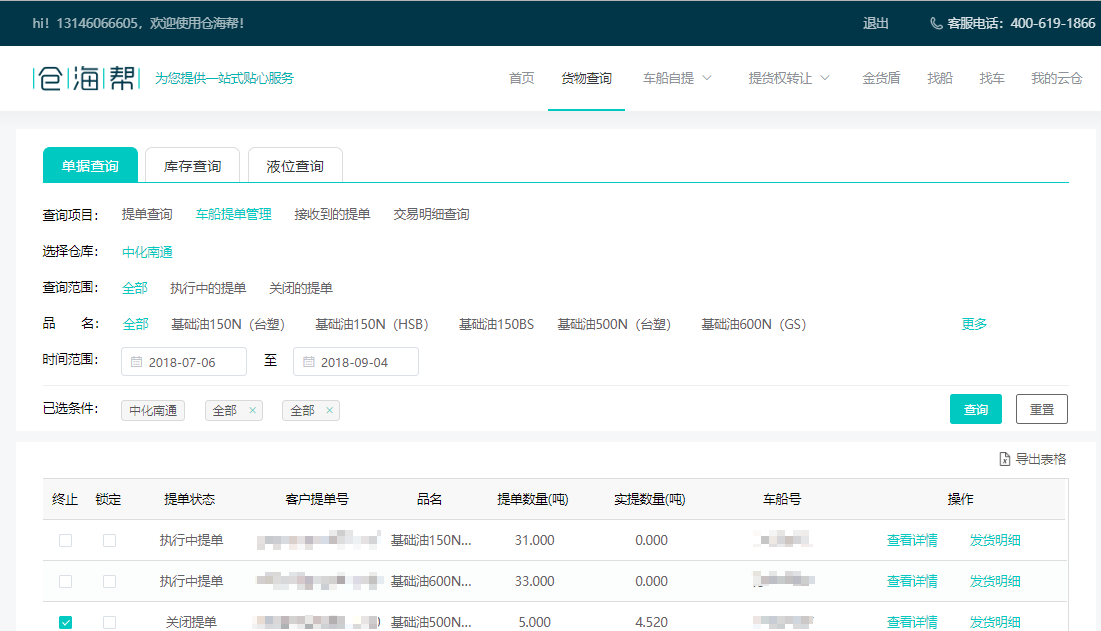Check 终止 box in first row
The width and height of the screenshot is (1101, 631).
[x=65, y=540]
